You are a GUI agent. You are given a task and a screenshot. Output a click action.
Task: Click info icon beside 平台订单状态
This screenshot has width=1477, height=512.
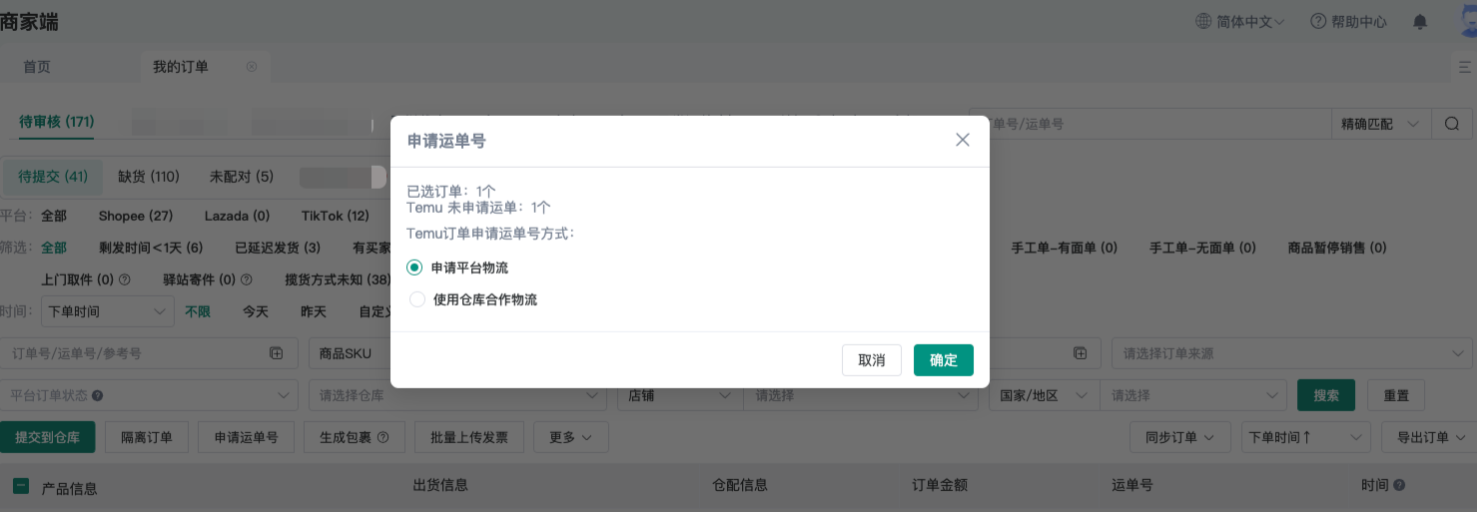coord(97,395)
